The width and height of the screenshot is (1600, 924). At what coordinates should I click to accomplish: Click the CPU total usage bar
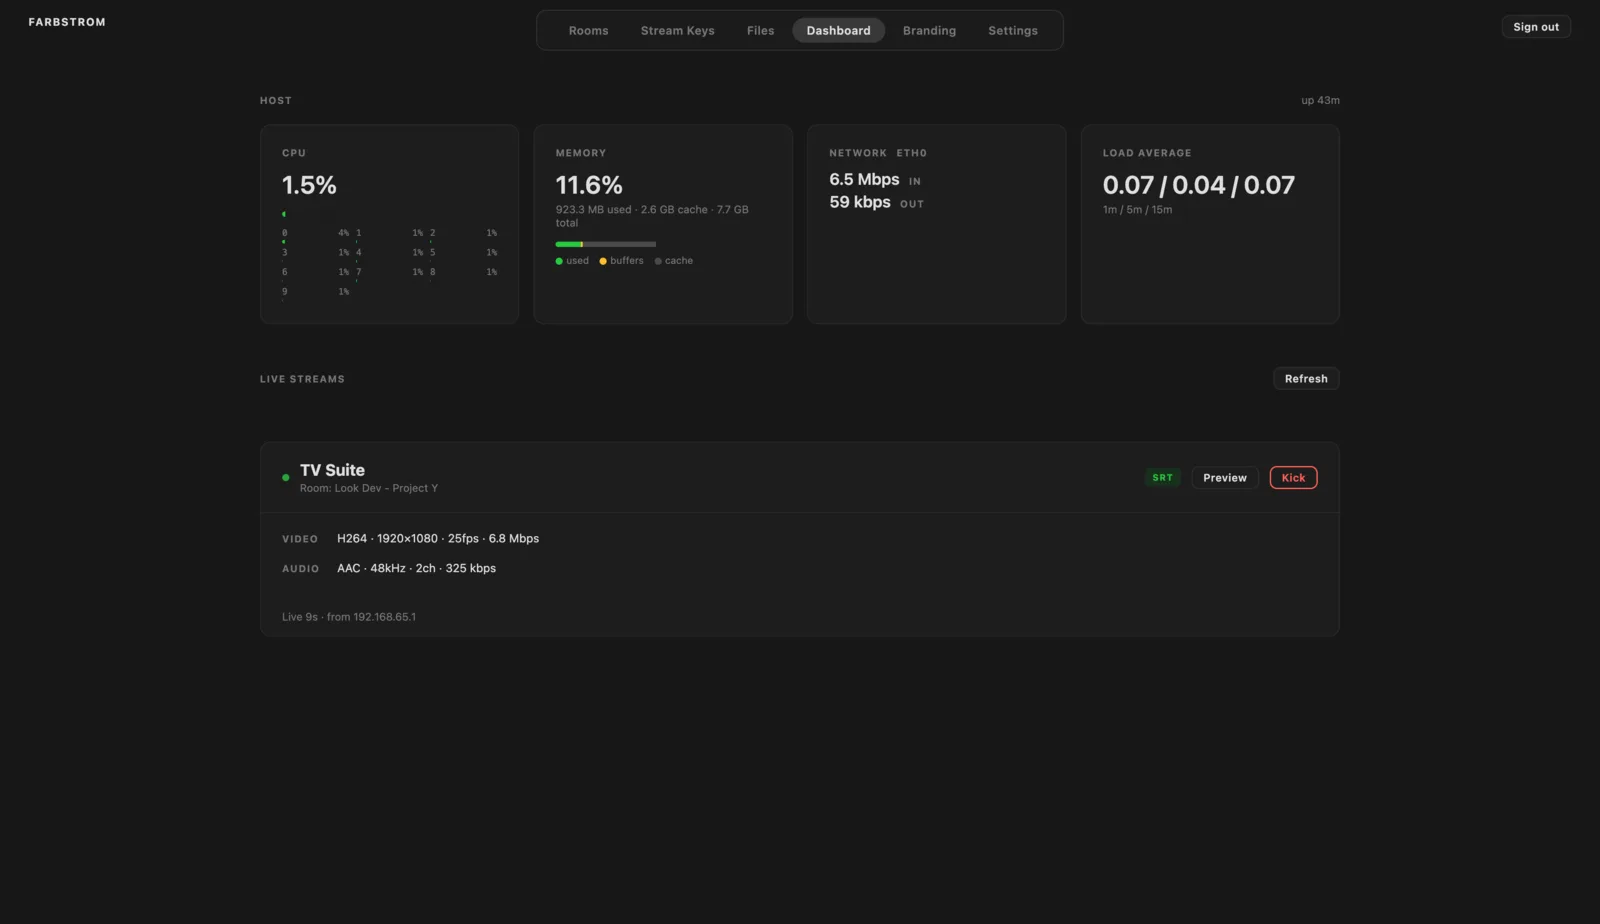(284, 214)
